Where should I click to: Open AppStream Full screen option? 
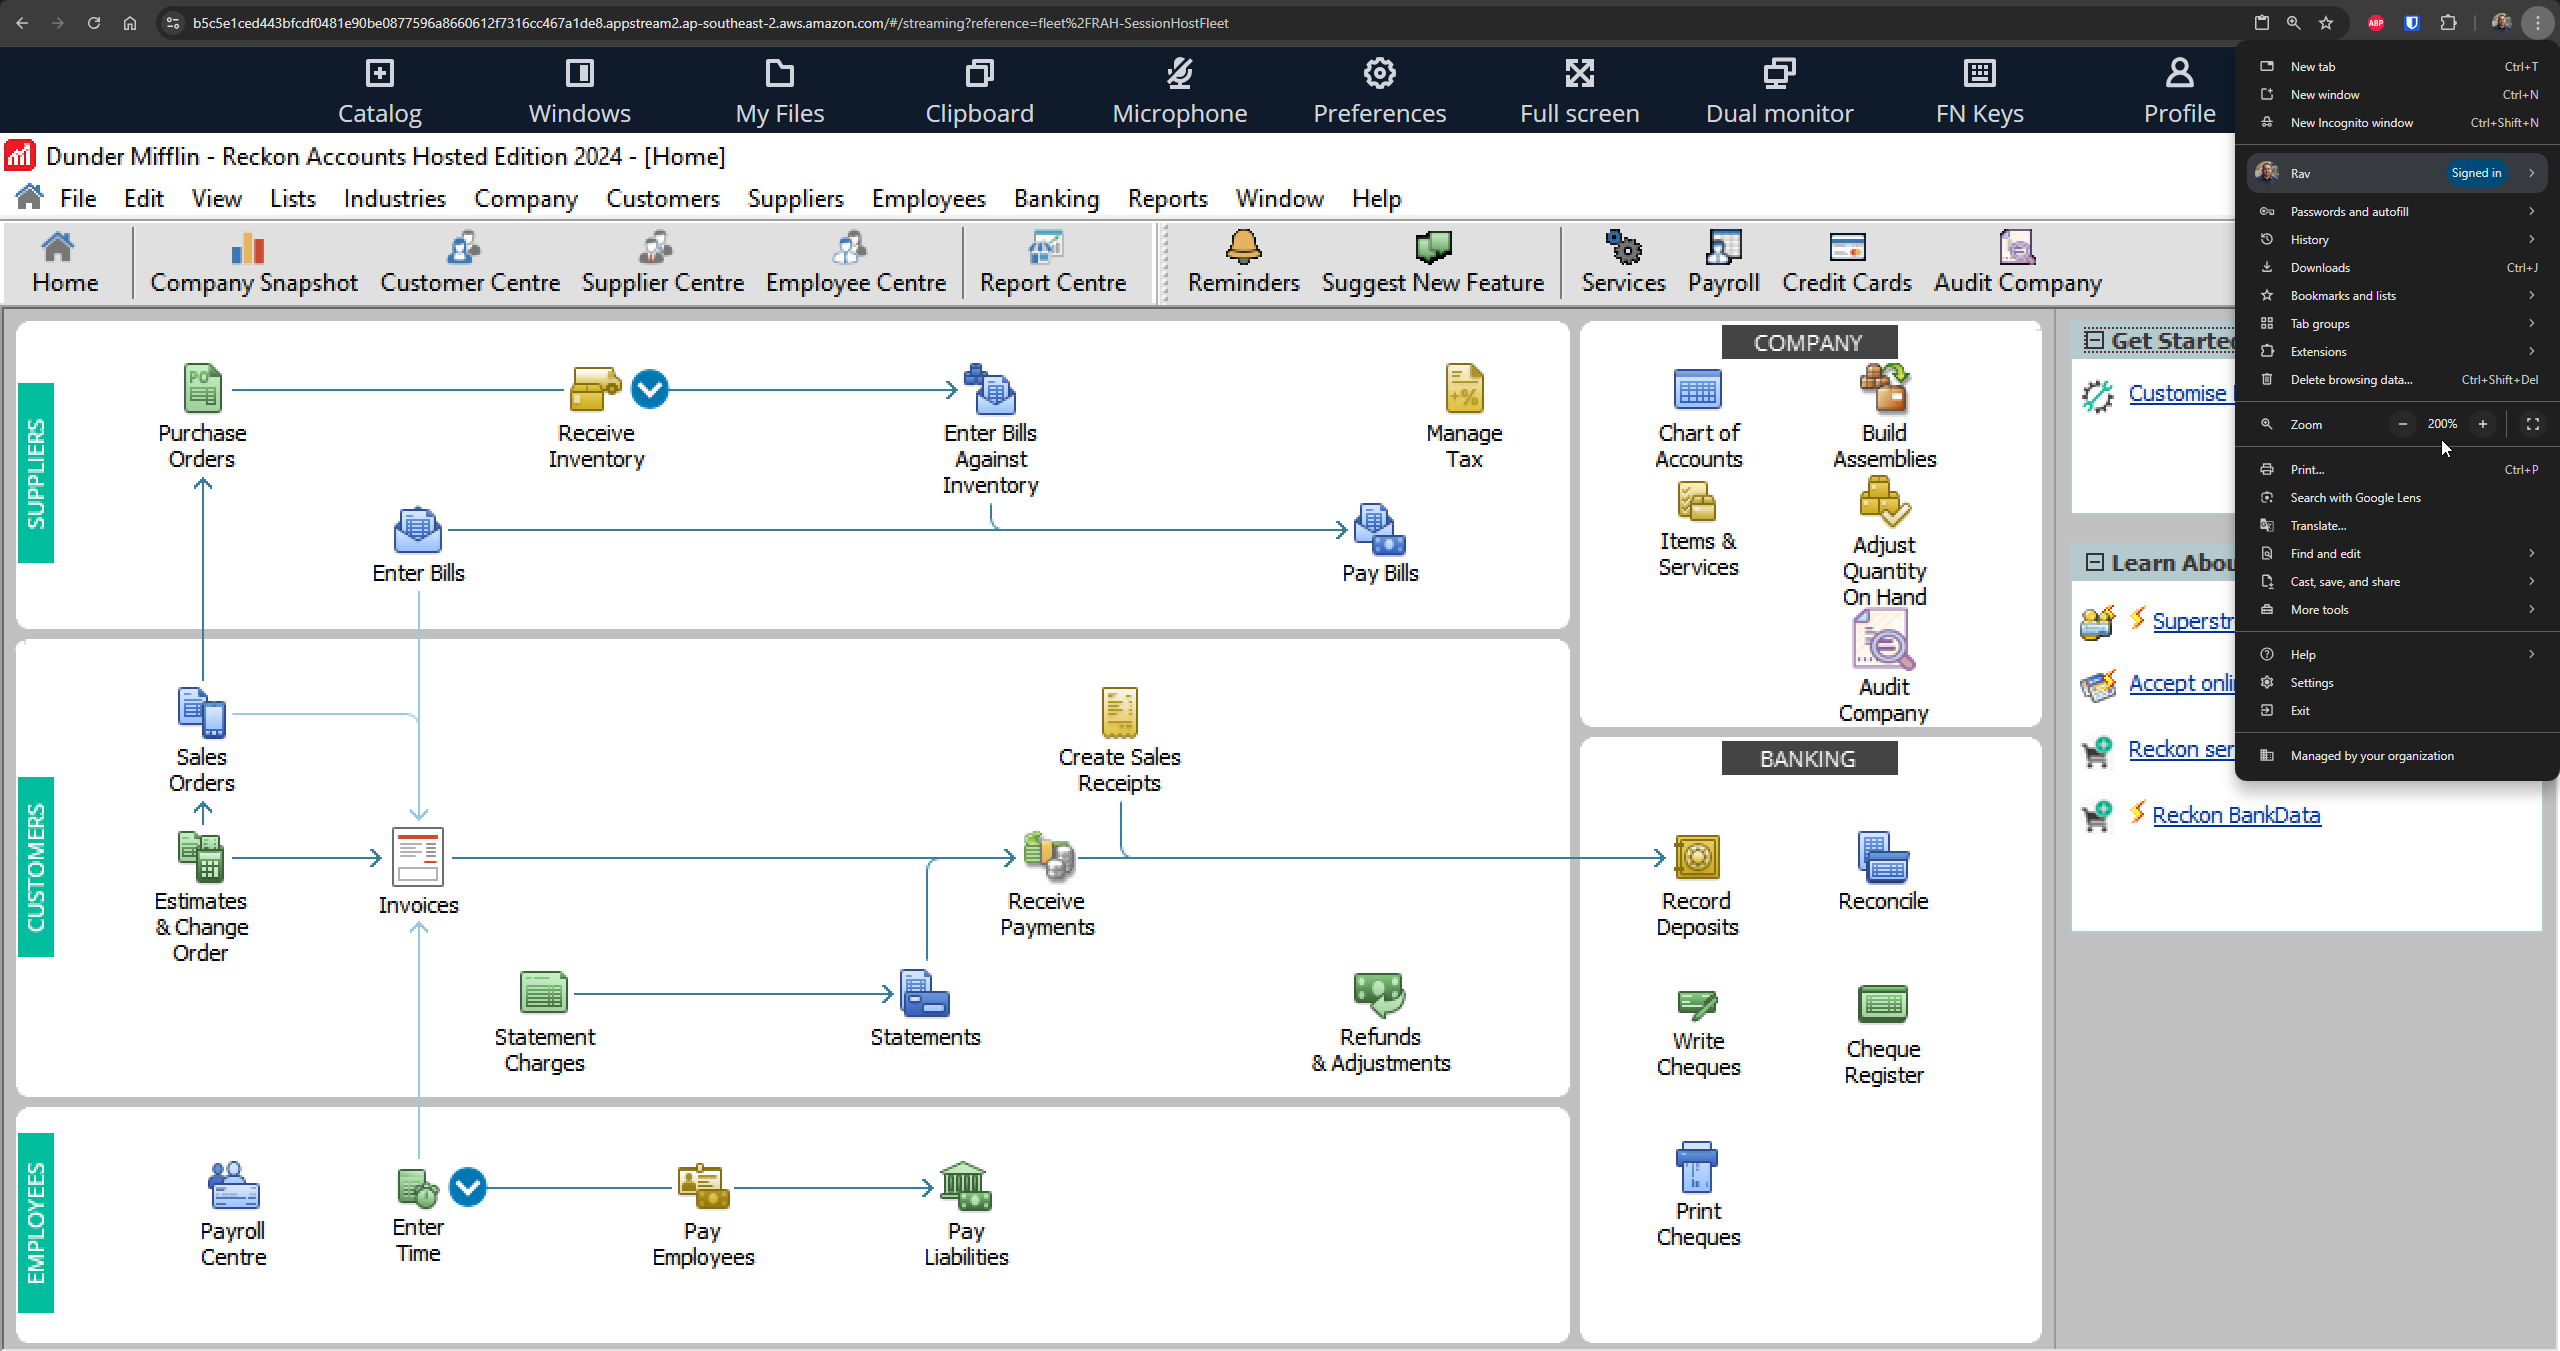(1579, 90)
